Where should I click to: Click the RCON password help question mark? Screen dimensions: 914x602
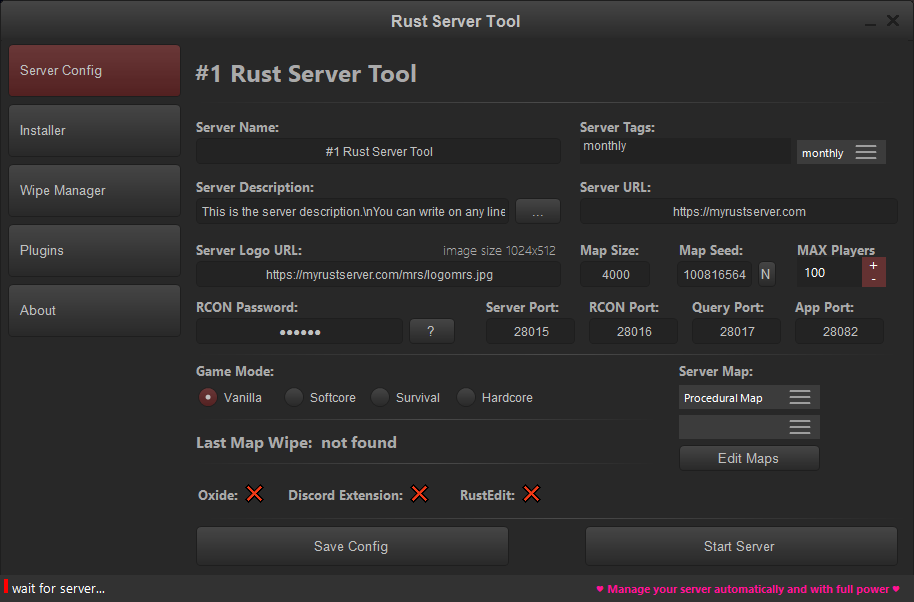[x=431, y=332]
